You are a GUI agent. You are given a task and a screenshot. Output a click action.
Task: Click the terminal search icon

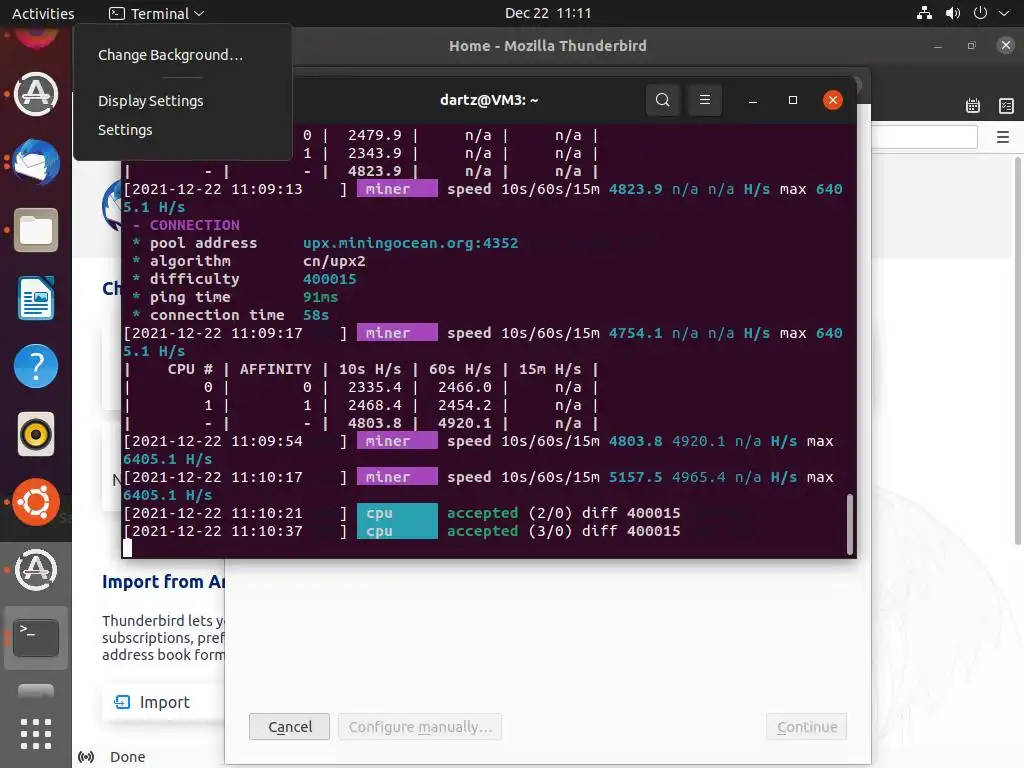662,100
